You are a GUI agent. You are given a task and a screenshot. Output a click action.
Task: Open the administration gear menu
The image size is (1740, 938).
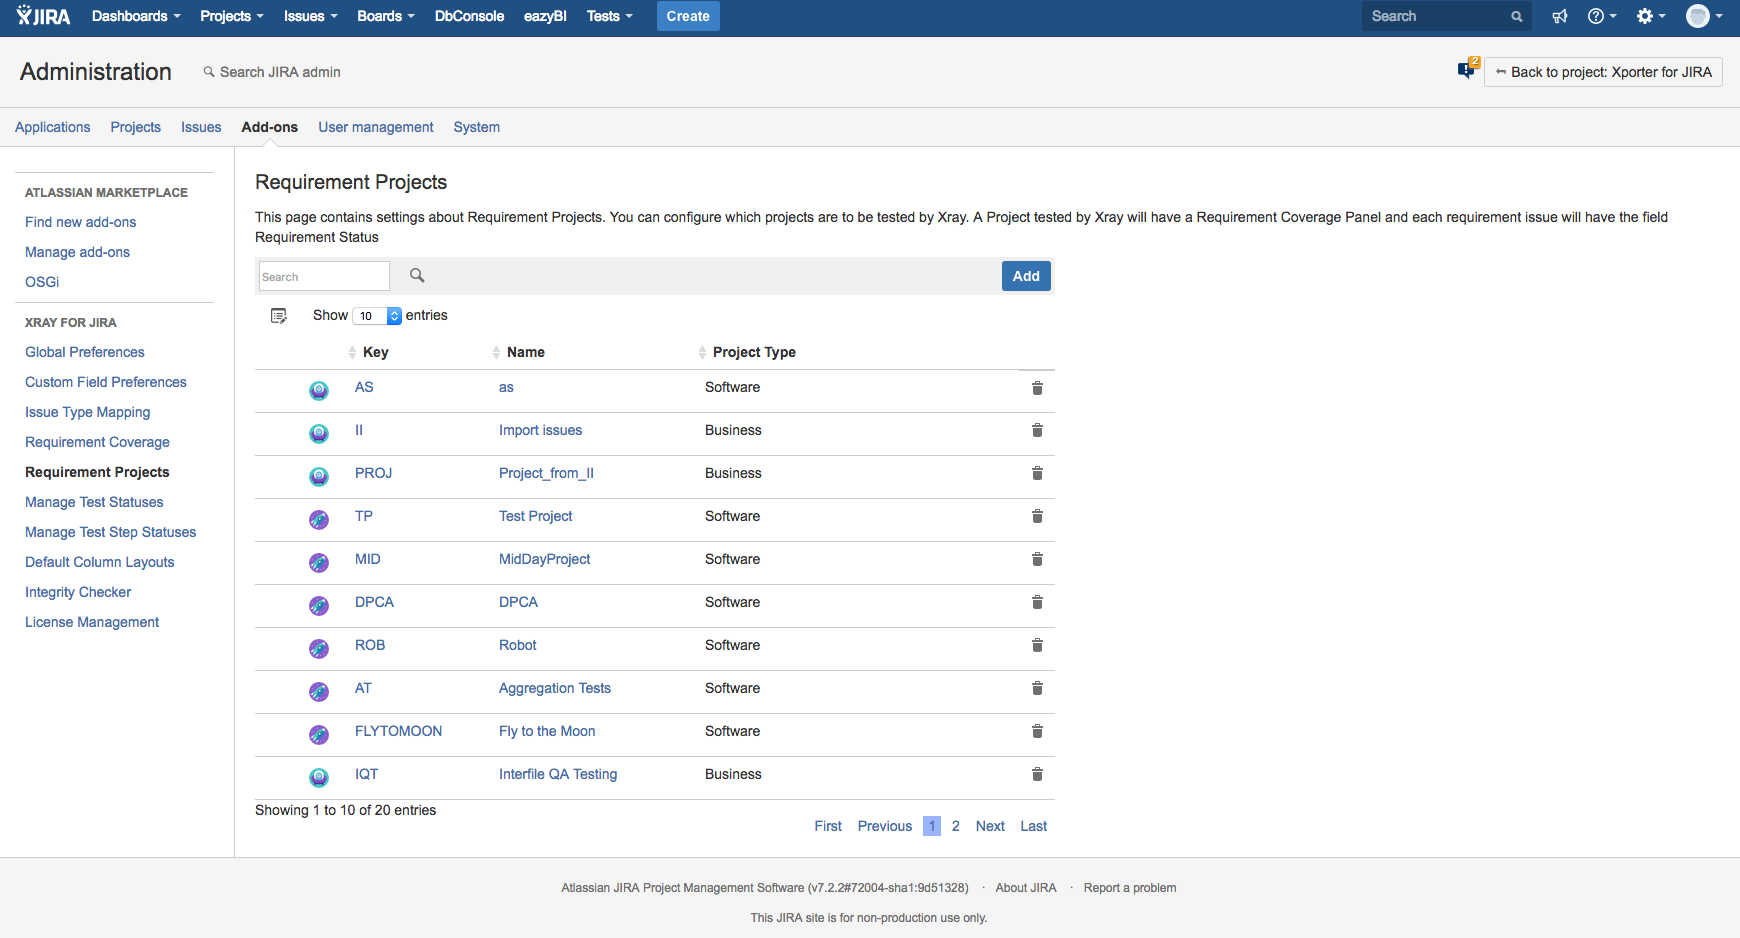[x=1651, y=16]
